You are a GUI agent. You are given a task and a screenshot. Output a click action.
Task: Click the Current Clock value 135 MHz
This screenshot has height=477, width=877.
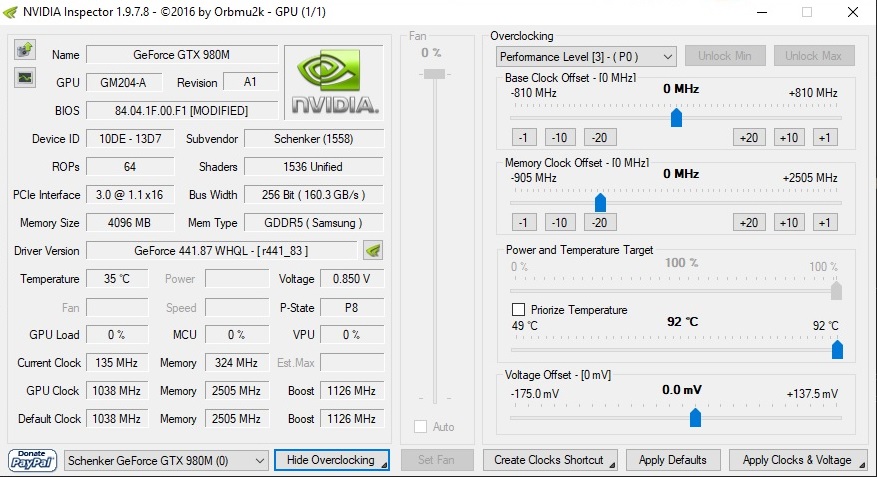pyautogui.click(x=117, y=362)
